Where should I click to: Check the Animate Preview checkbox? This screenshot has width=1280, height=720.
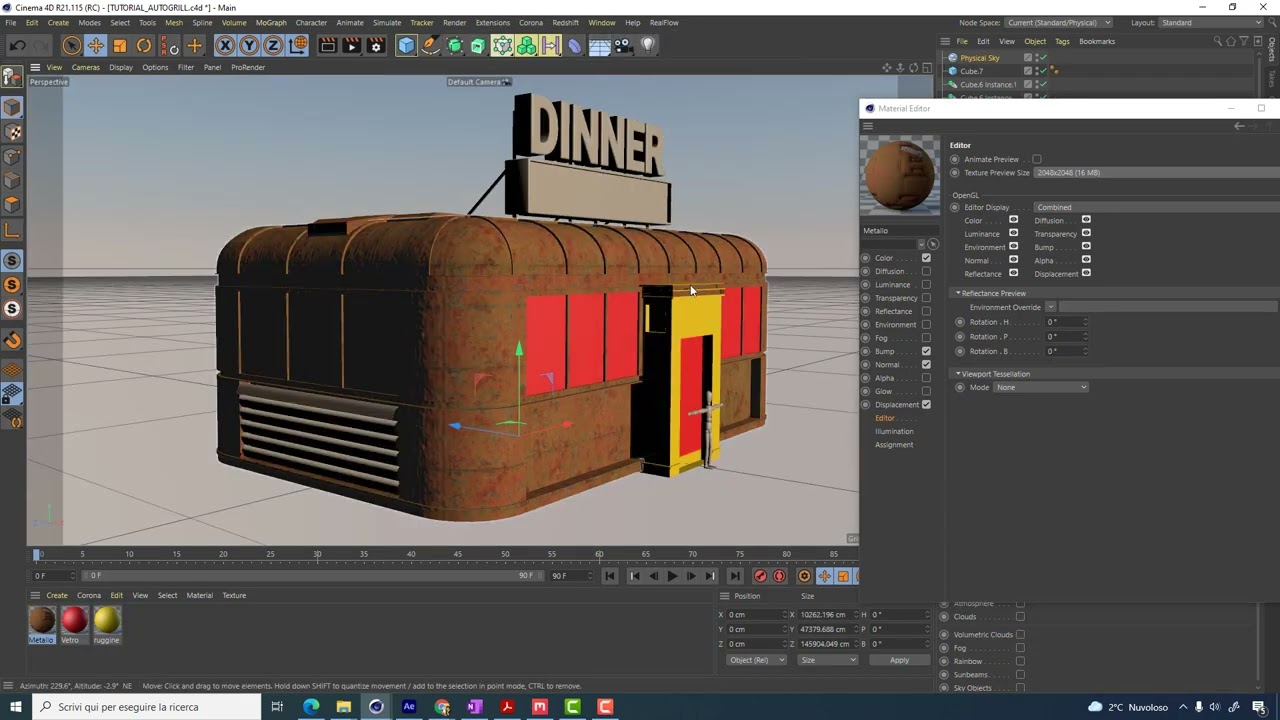coord(1037,159)
